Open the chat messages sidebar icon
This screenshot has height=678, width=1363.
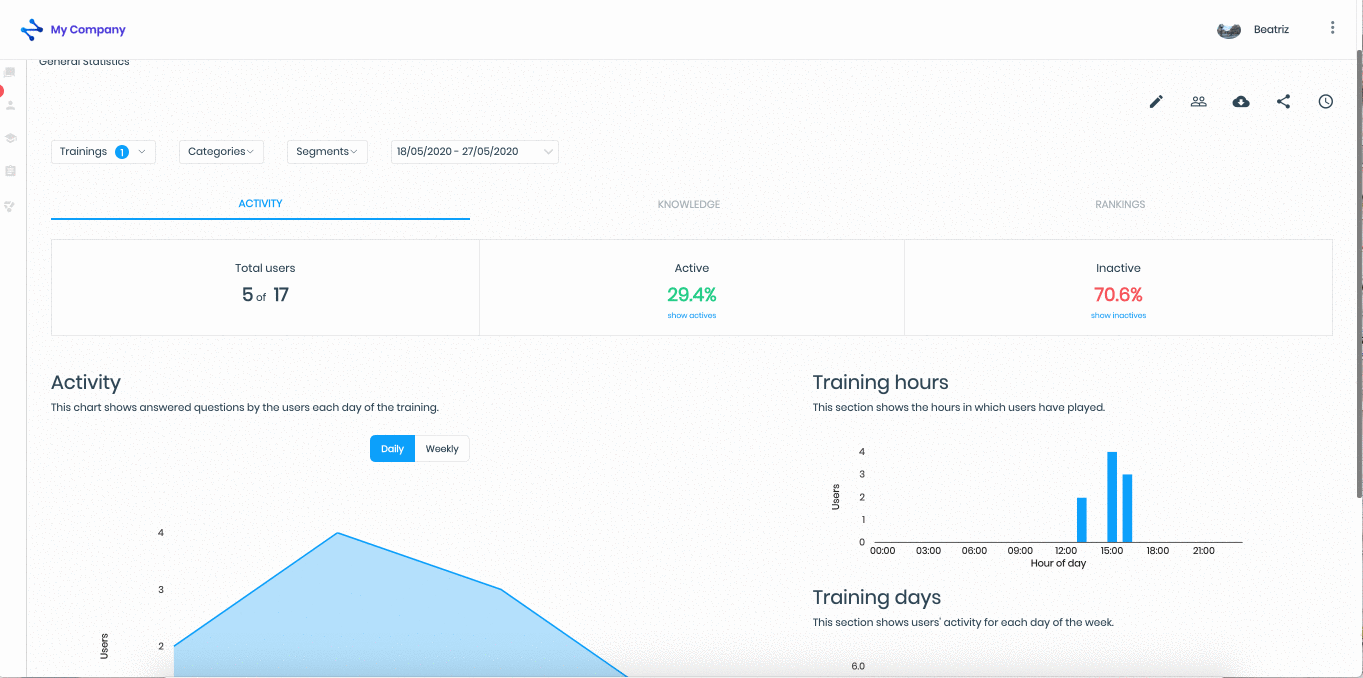10,73
